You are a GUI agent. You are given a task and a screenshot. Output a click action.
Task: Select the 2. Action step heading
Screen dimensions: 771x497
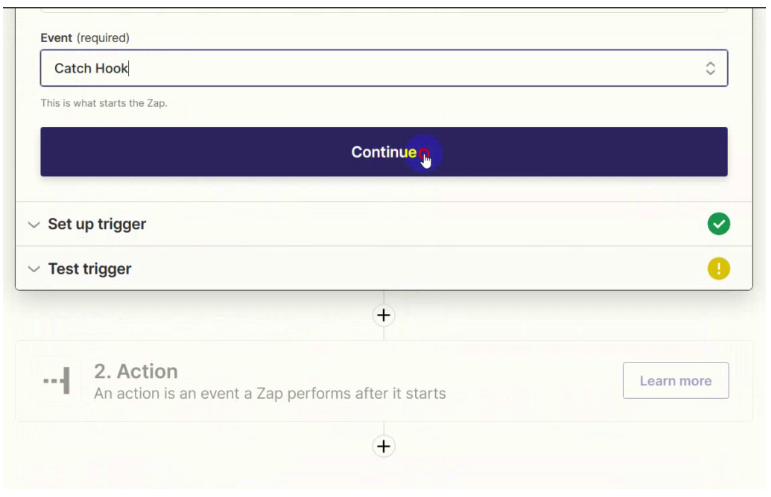136,371
